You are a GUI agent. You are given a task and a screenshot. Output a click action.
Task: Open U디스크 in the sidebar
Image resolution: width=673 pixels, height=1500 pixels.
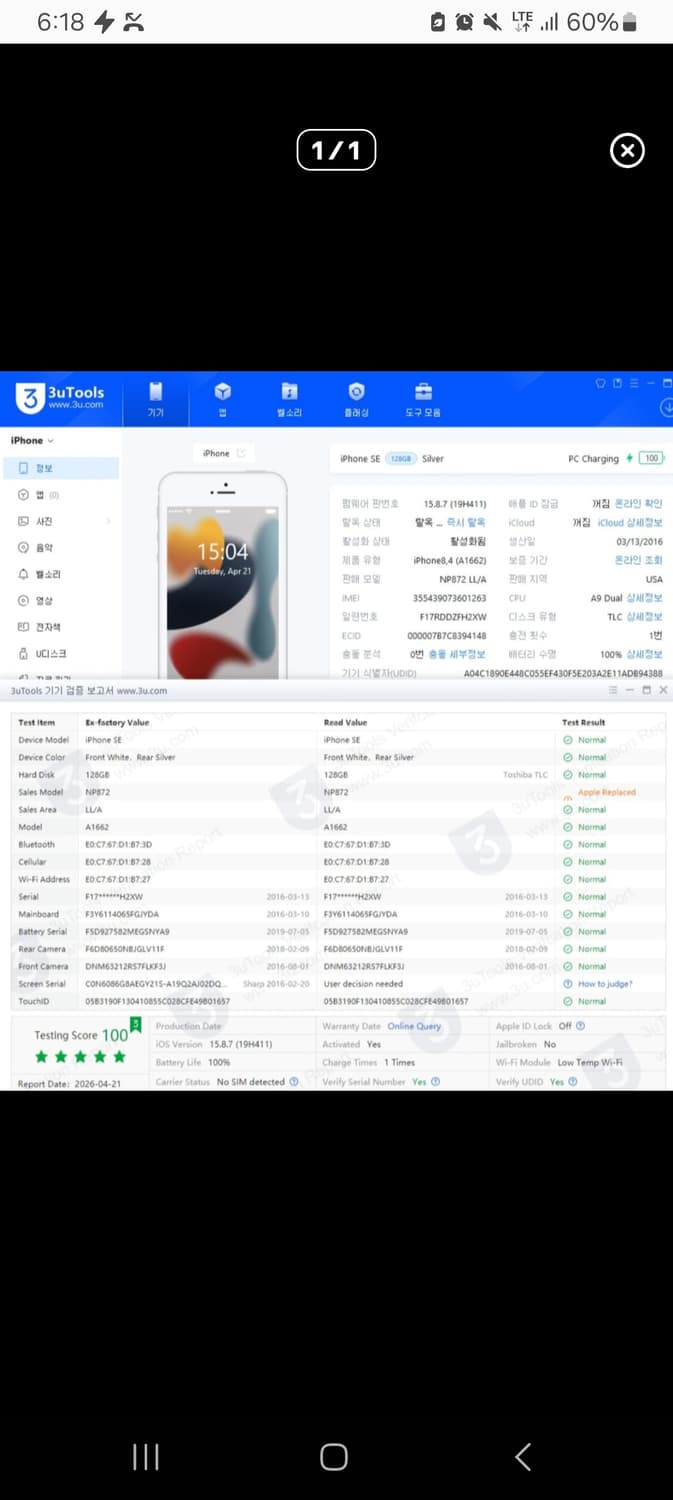(x=42, y=654)
